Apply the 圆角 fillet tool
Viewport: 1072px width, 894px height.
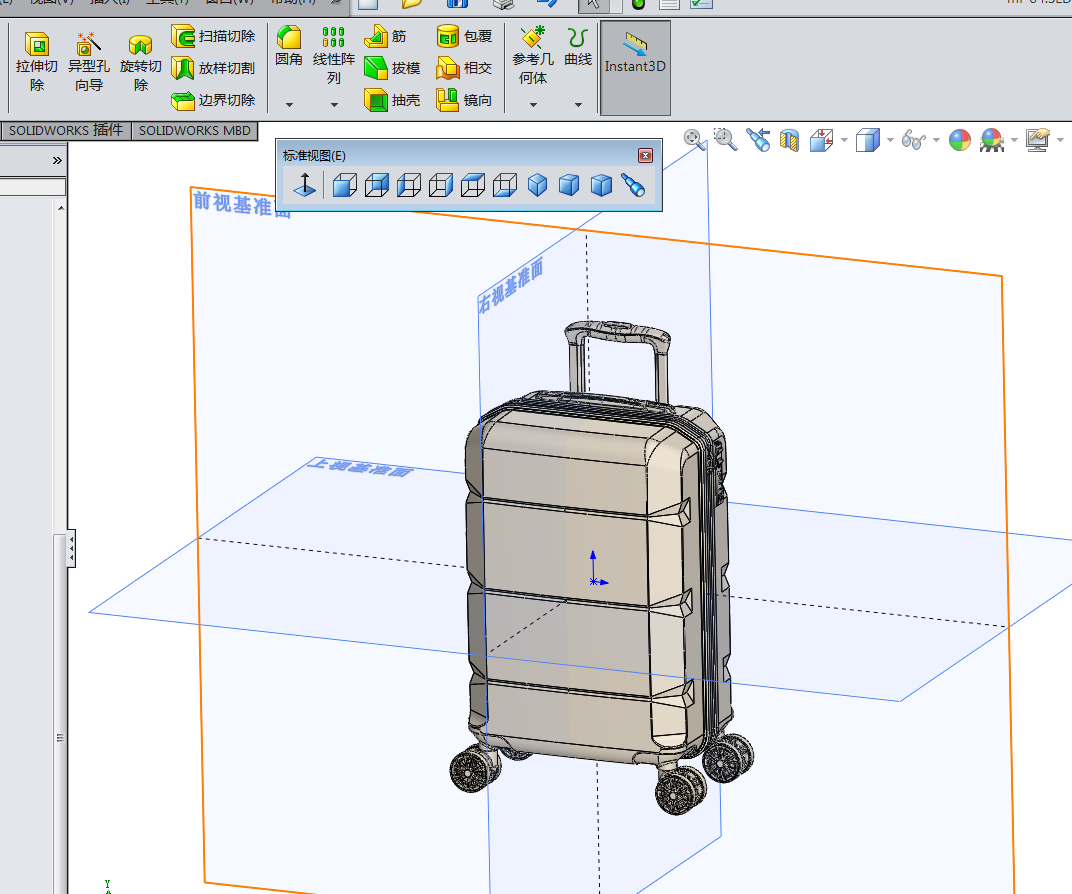[x=289, y=45]
